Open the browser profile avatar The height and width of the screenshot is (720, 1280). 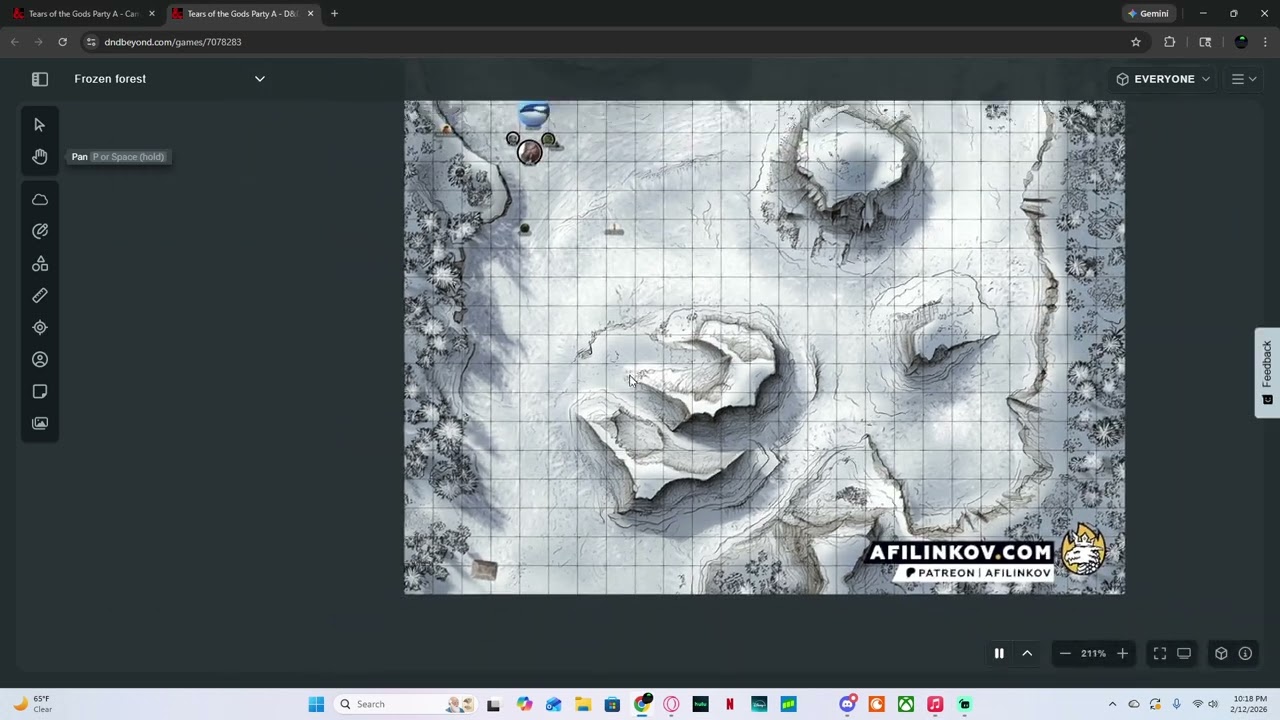[x=1241, y=42]
